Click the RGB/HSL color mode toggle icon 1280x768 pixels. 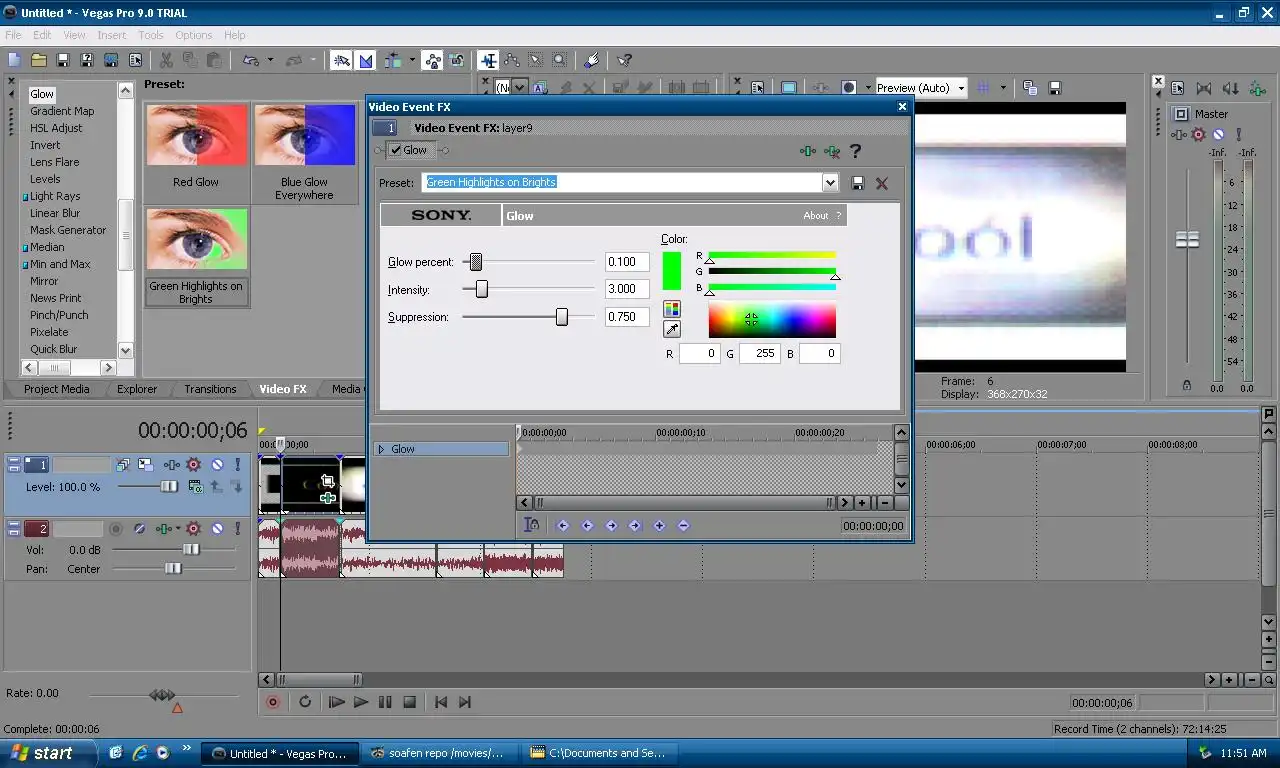coord(672,309)
